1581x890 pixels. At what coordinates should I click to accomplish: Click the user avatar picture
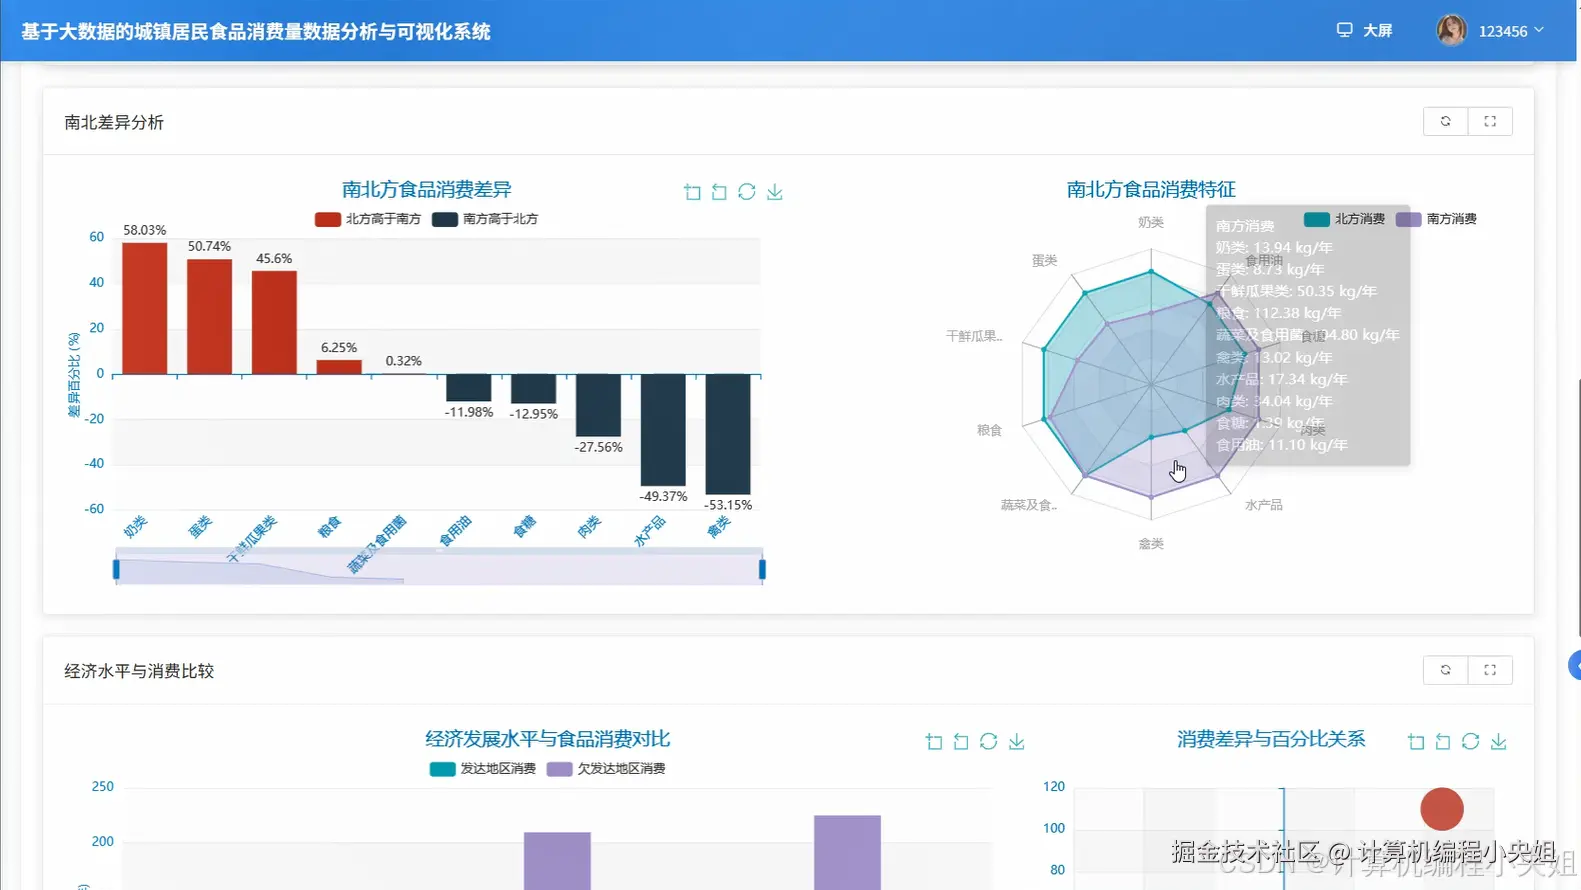point(1452,30)
